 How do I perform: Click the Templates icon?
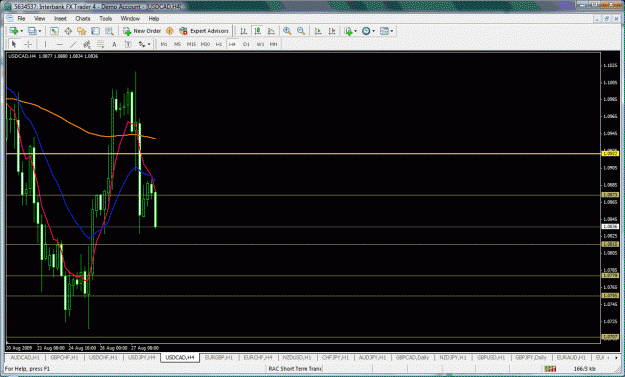pos(384,31)
